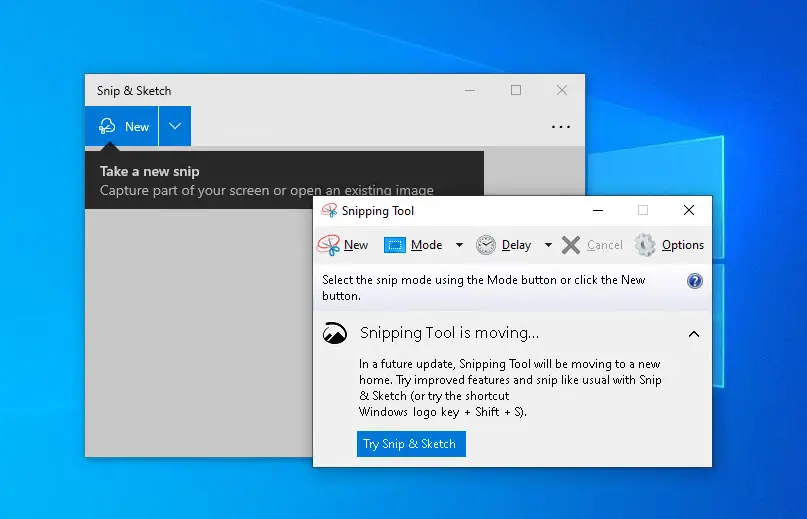This screenshot has height=519, width=807.
Task: Click the 'Snip & Sketch' window title text
Action: point(134,91)
